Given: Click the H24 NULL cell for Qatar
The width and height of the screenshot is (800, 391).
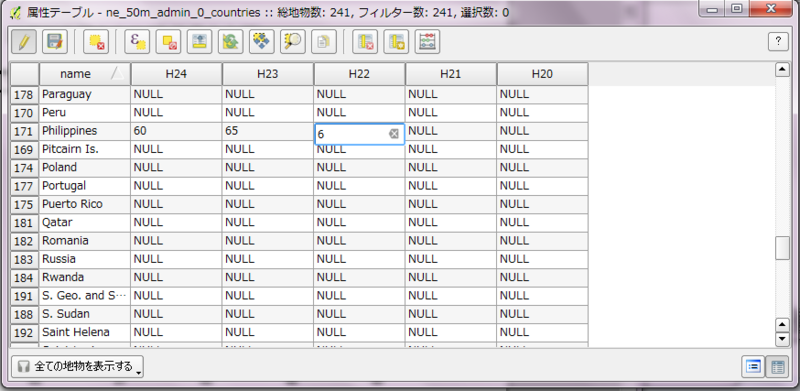Looking at the screenshot, I should click(x=176, y=223).
